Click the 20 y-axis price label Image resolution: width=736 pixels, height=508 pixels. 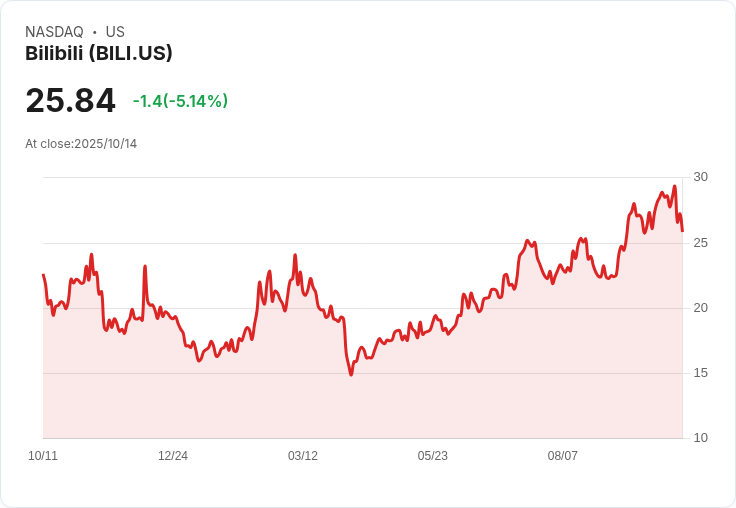click(x=700, y=308)
